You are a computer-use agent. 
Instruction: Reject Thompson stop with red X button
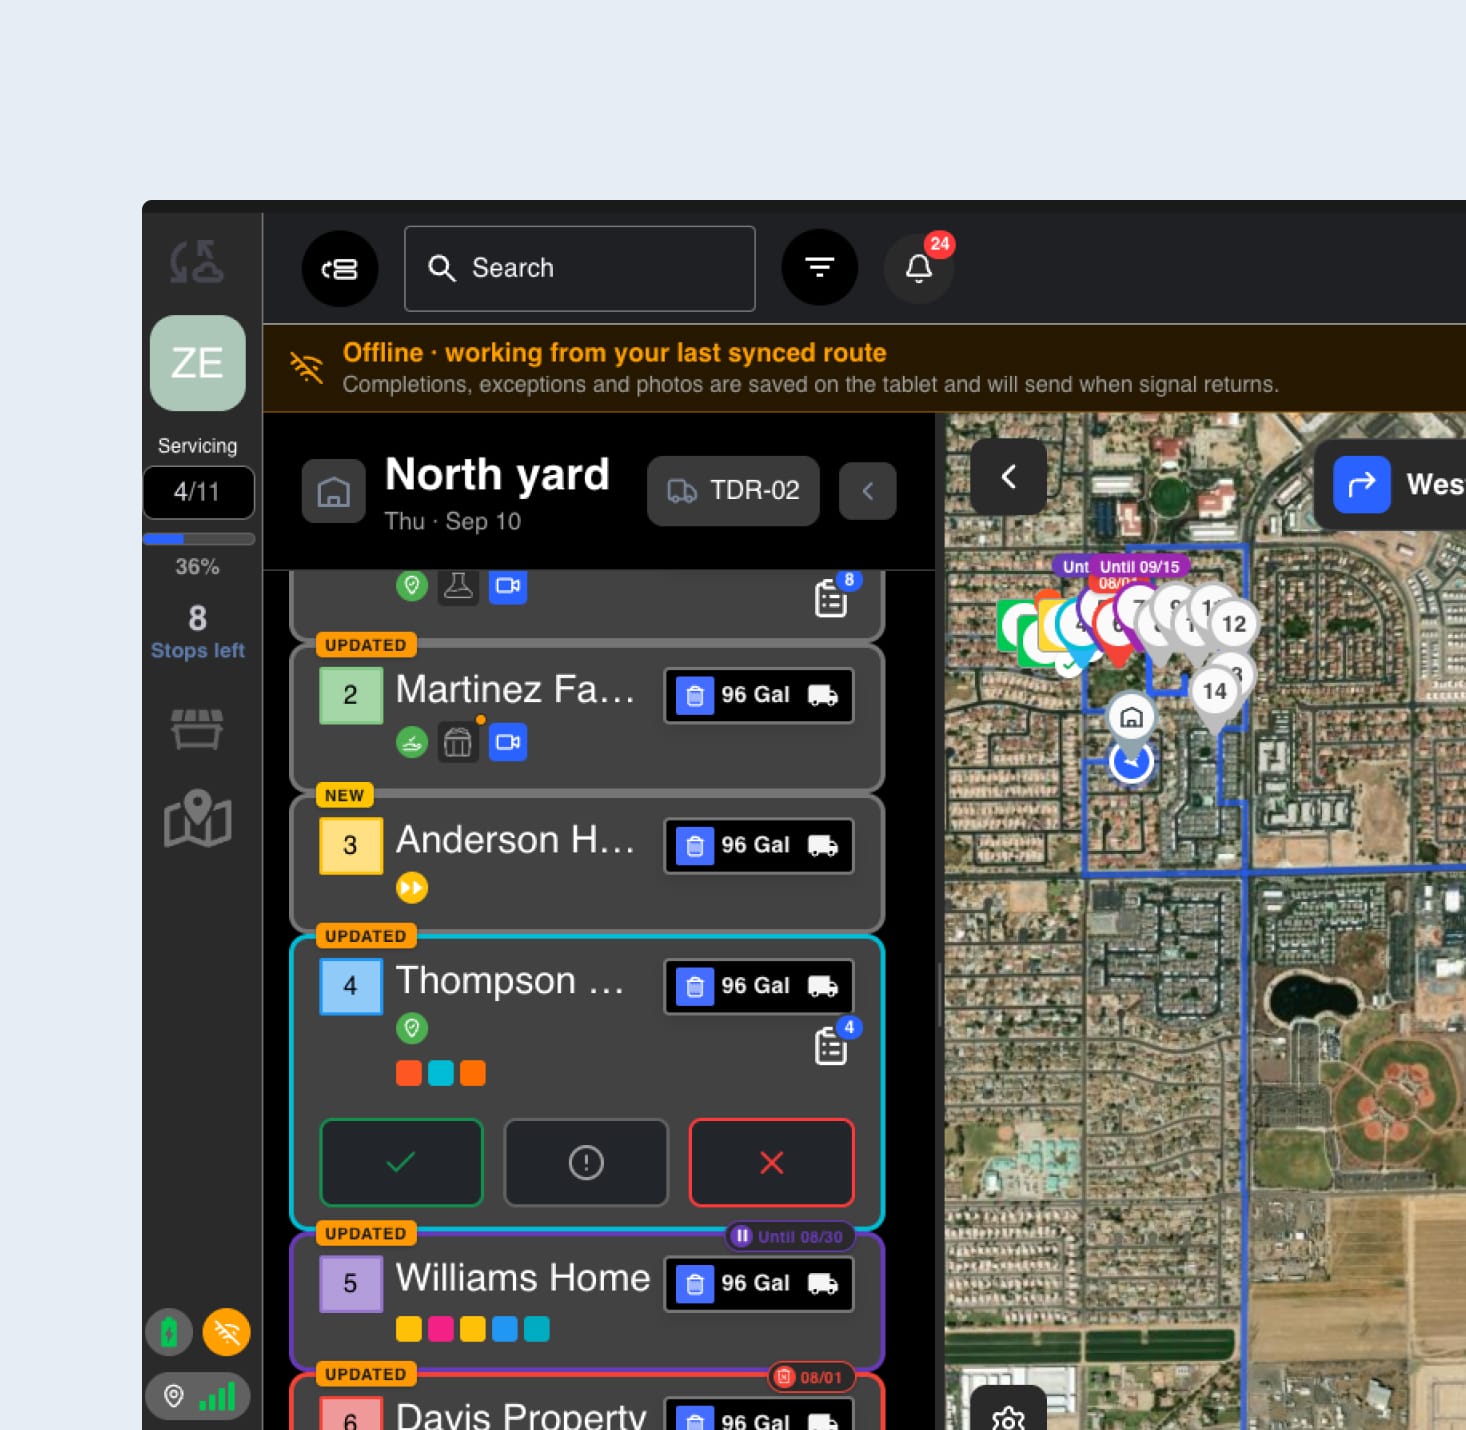[x=771, y=1162]
